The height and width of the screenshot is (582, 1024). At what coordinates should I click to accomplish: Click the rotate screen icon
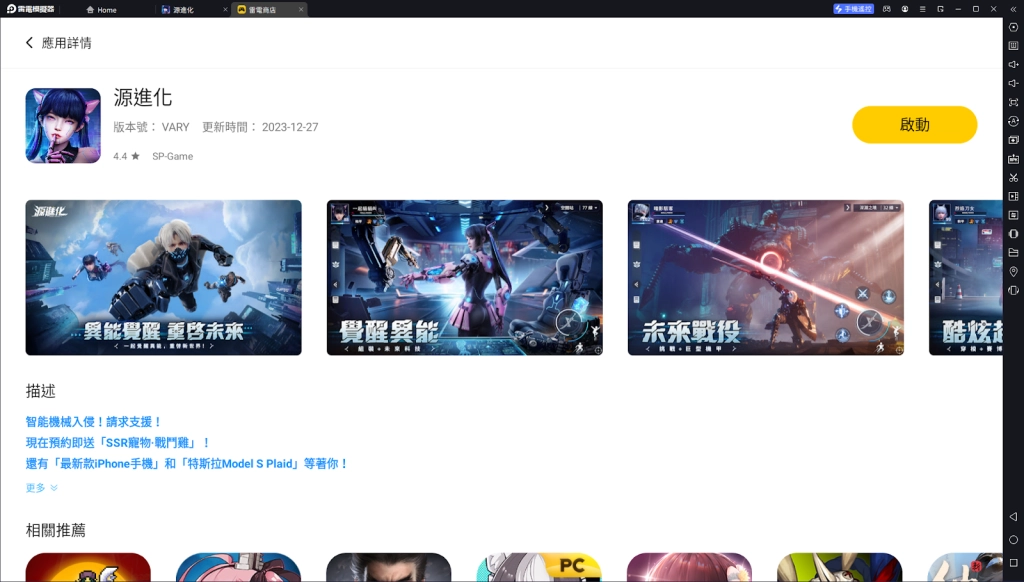(x=1013, y=290)
